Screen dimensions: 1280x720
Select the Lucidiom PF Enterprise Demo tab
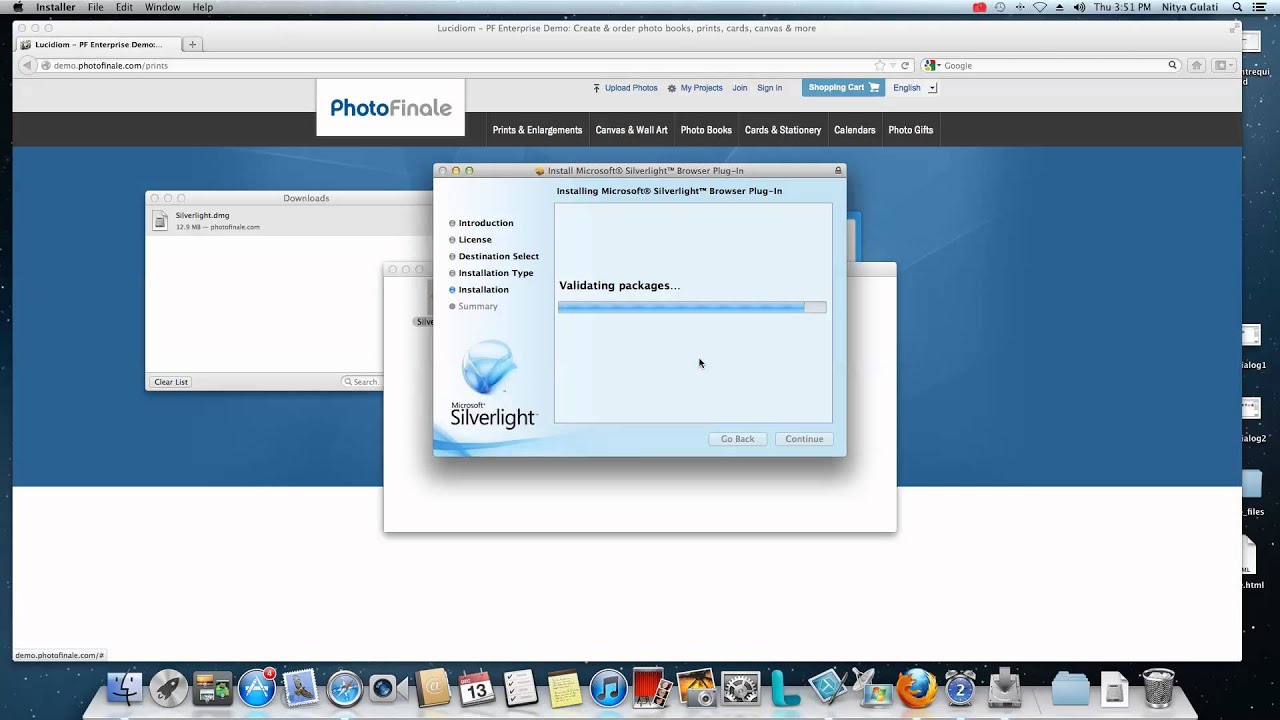pyautogui.click(x=98, y=44)
